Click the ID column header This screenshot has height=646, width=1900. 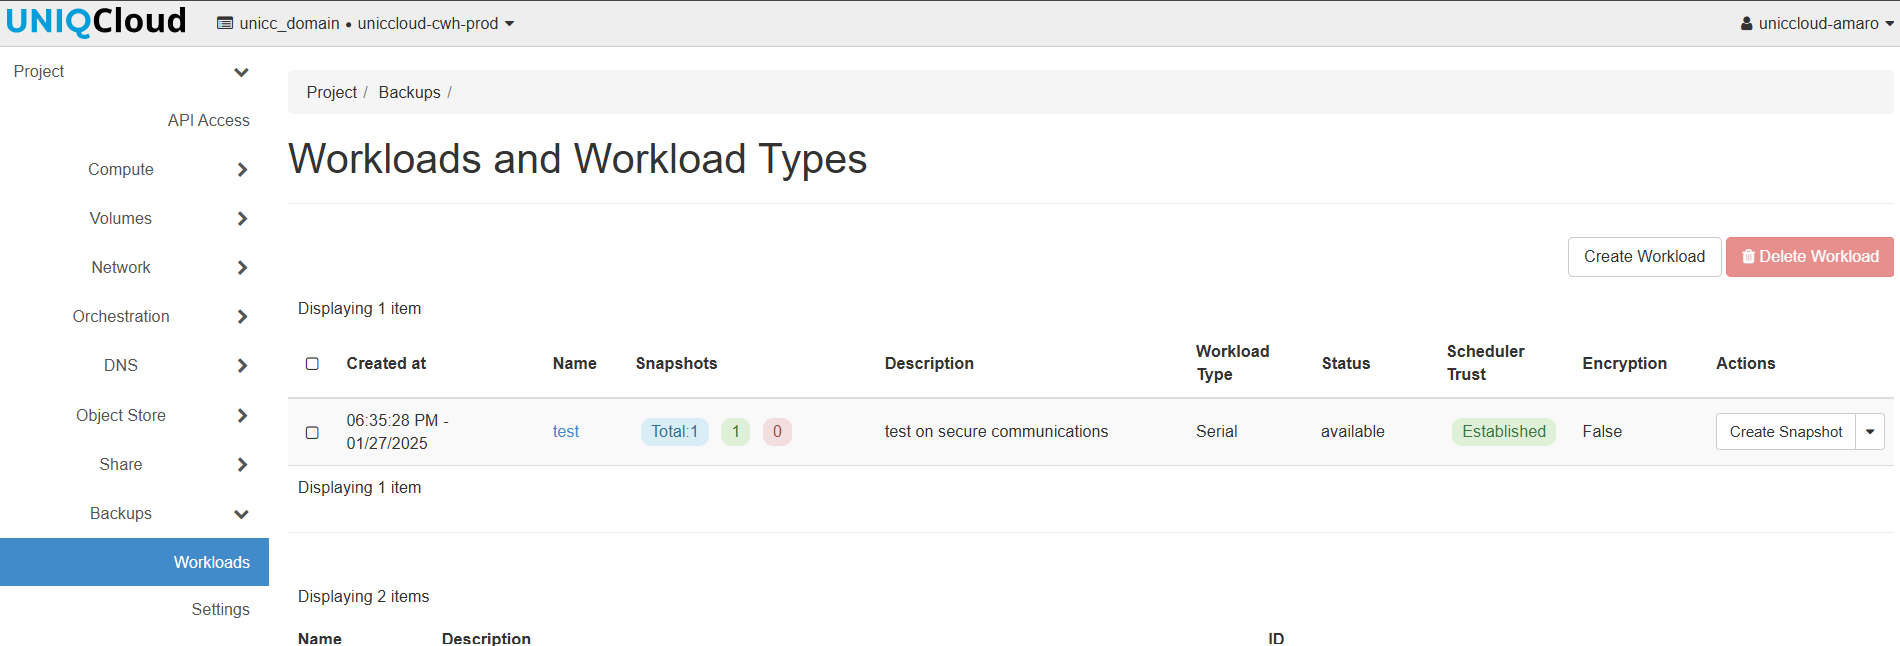[1276, 638]
